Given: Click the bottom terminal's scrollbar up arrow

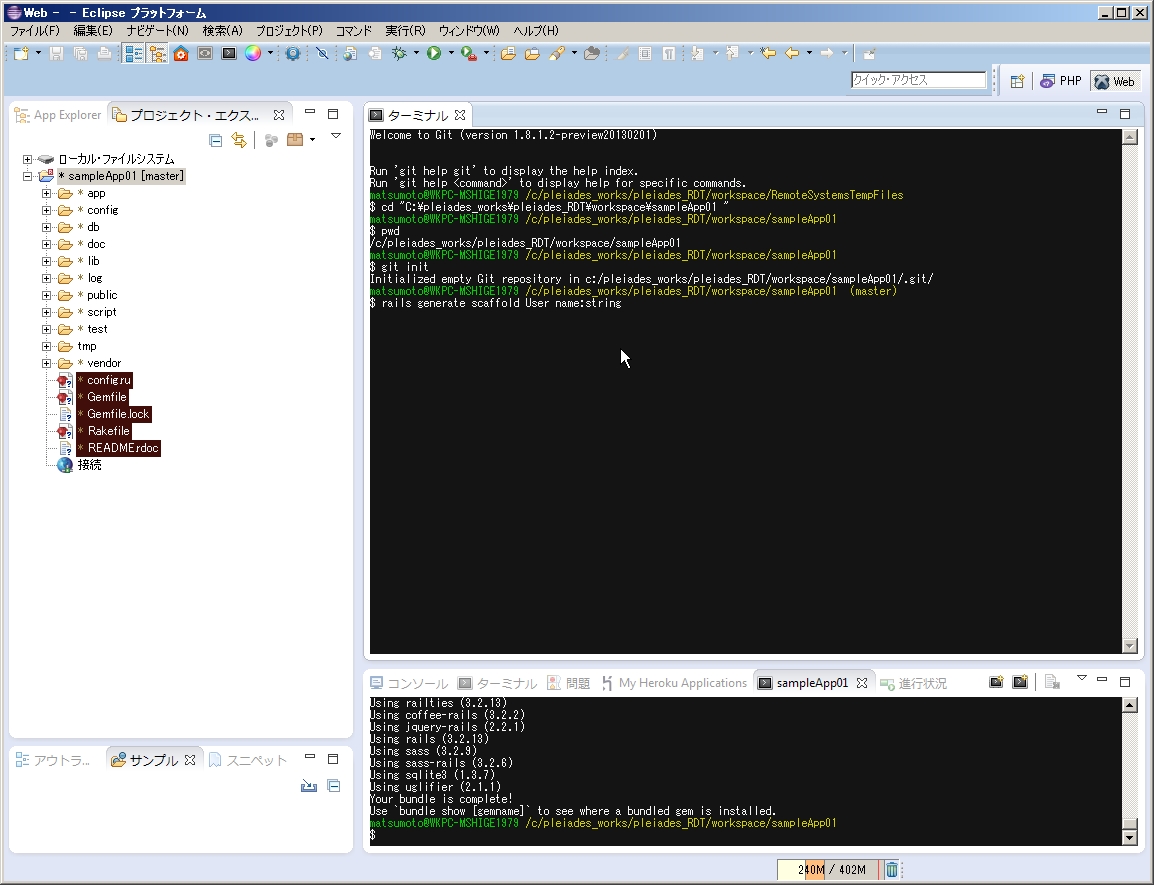Looking at the screenshot, I should coord(1130,705).
